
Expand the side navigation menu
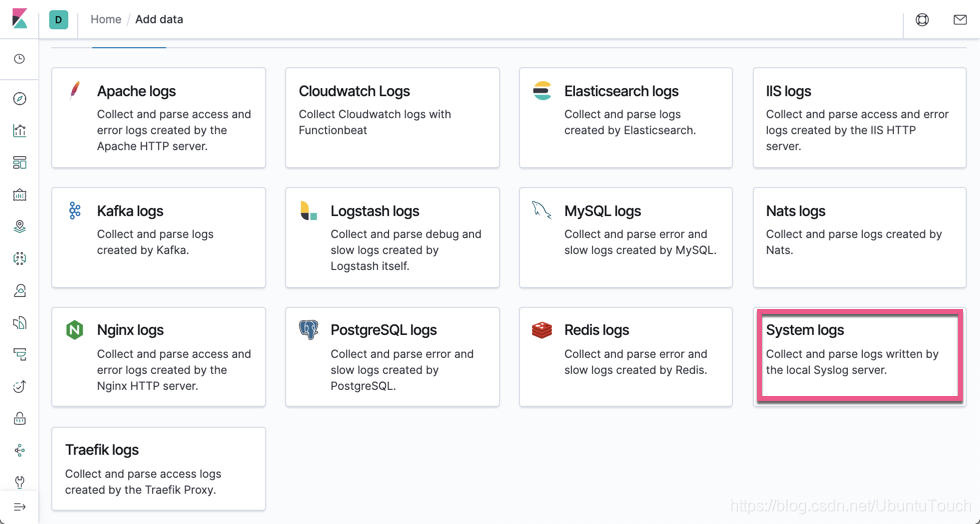tap(19, 507)
